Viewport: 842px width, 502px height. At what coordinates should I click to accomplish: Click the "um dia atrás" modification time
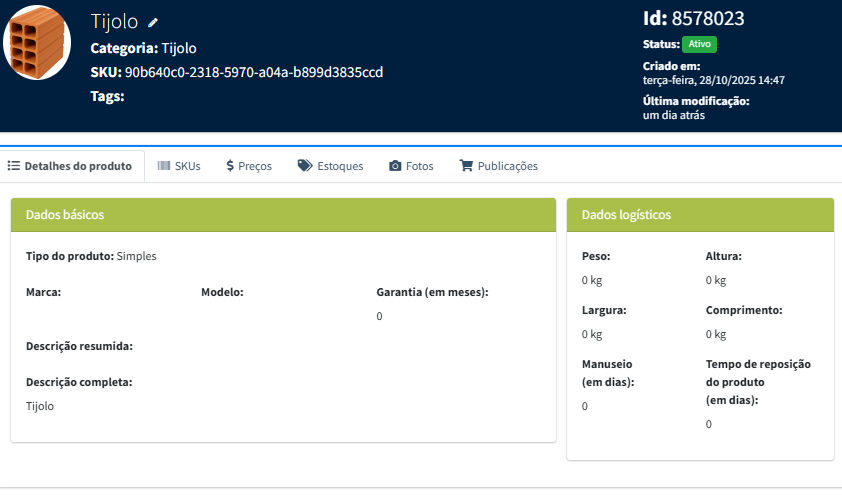pyautogui.click(x=674, y=115)
